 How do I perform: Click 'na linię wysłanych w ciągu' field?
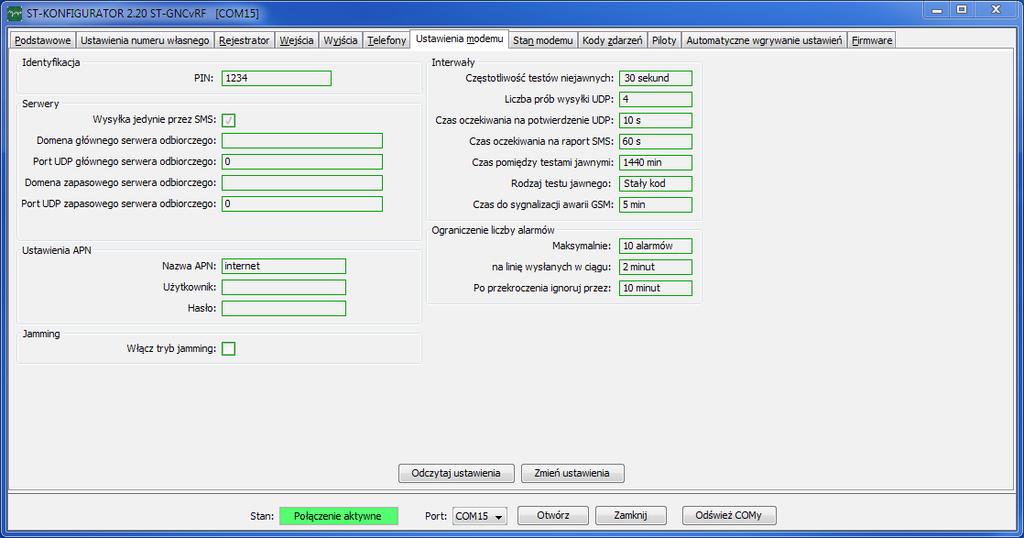(x=656, y=267)
